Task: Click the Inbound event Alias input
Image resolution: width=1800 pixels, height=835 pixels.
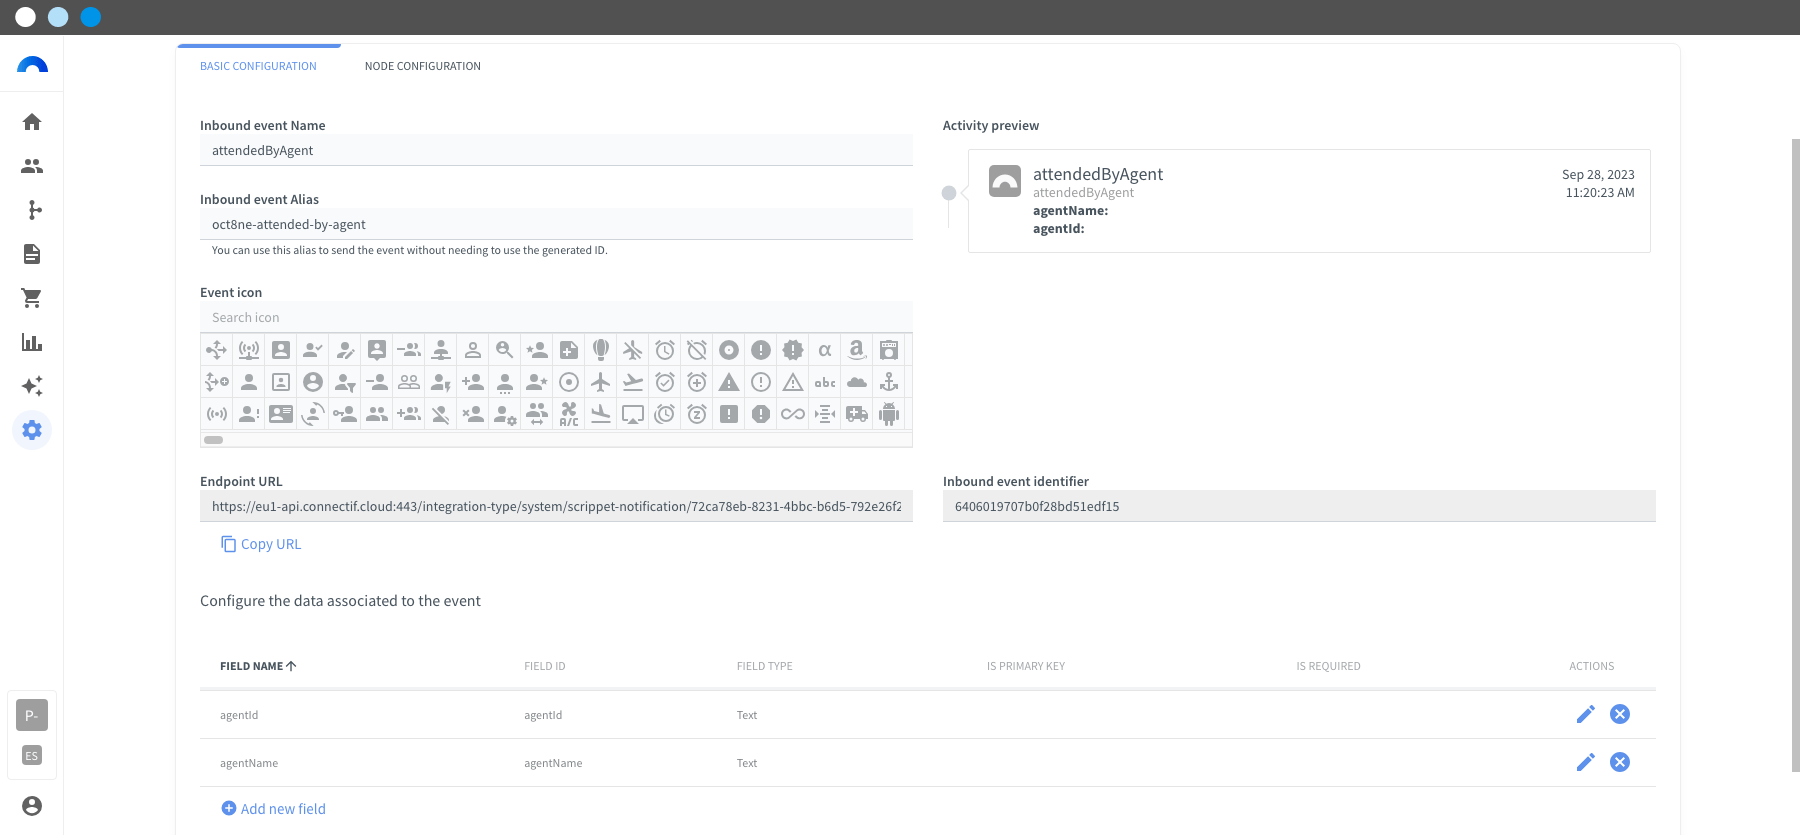Action: pyautogui.click(x=556, y=225)
